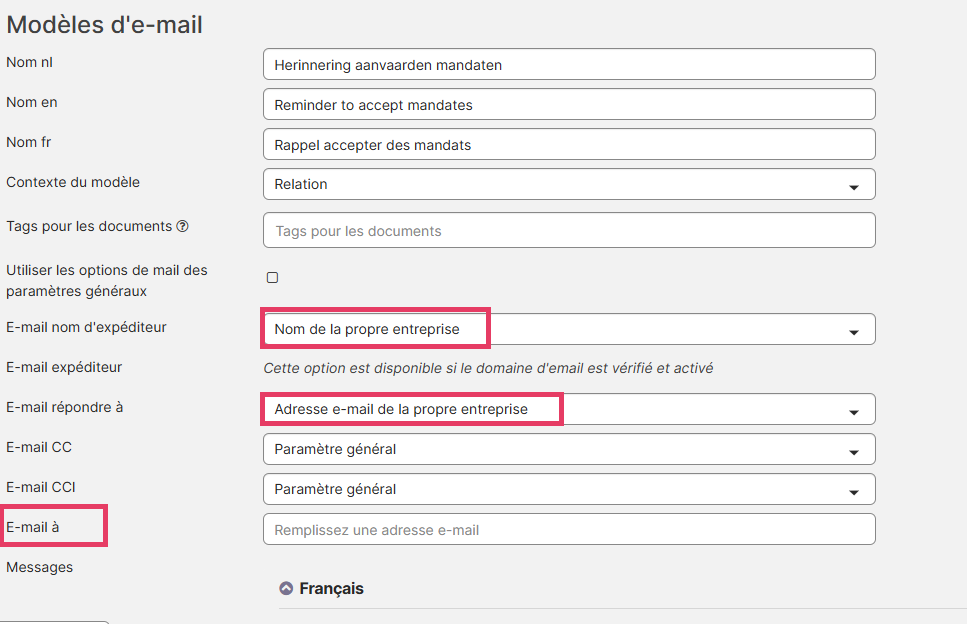Click the Modèles d'e-mail page title
This screenshot has width=967, height=624.
click(x=104, y=25)
